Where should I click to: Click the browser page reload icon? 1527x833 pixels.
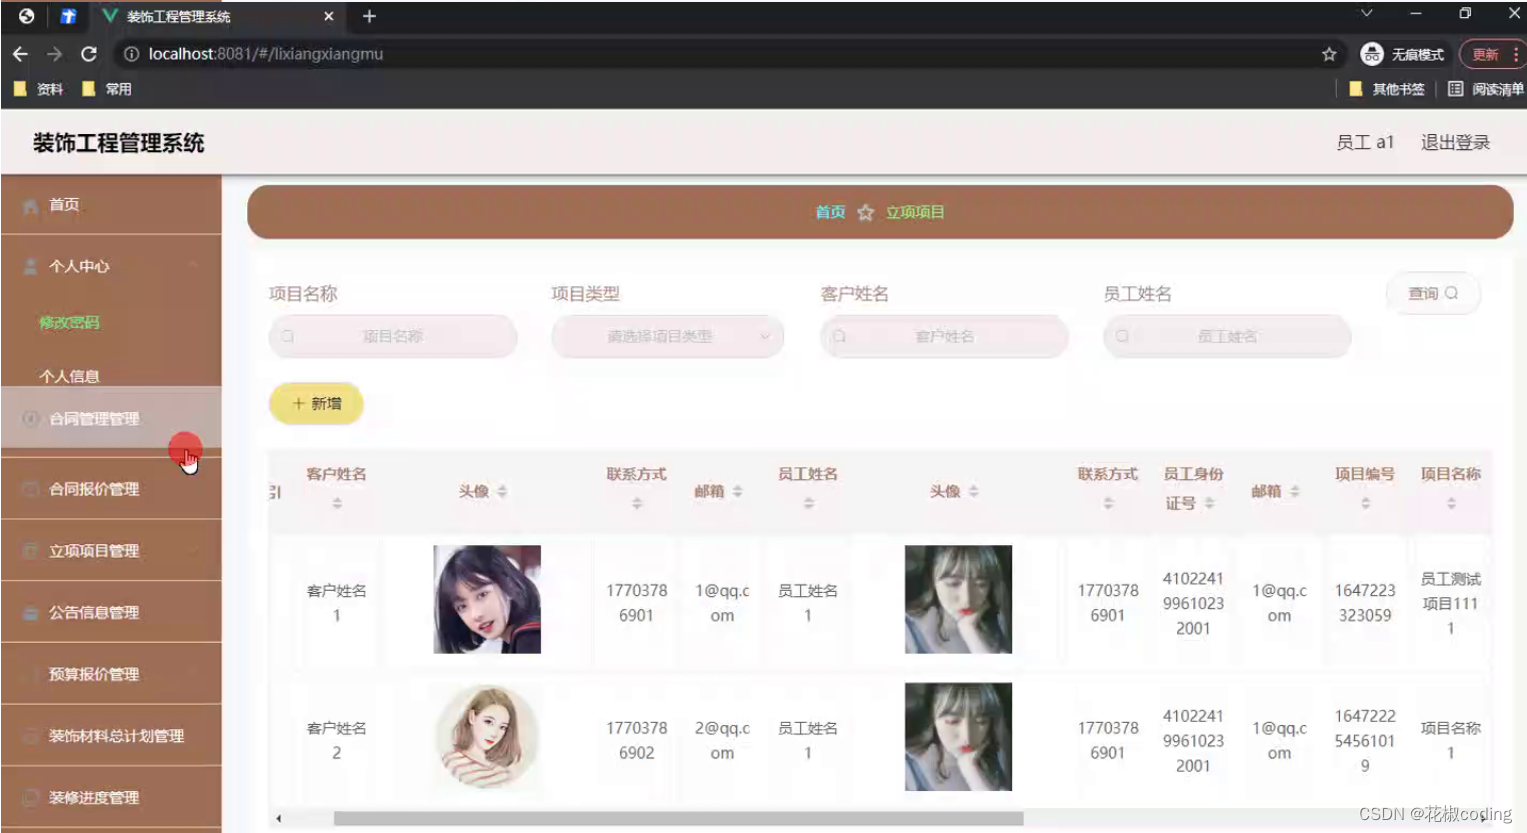coord(88,54)
